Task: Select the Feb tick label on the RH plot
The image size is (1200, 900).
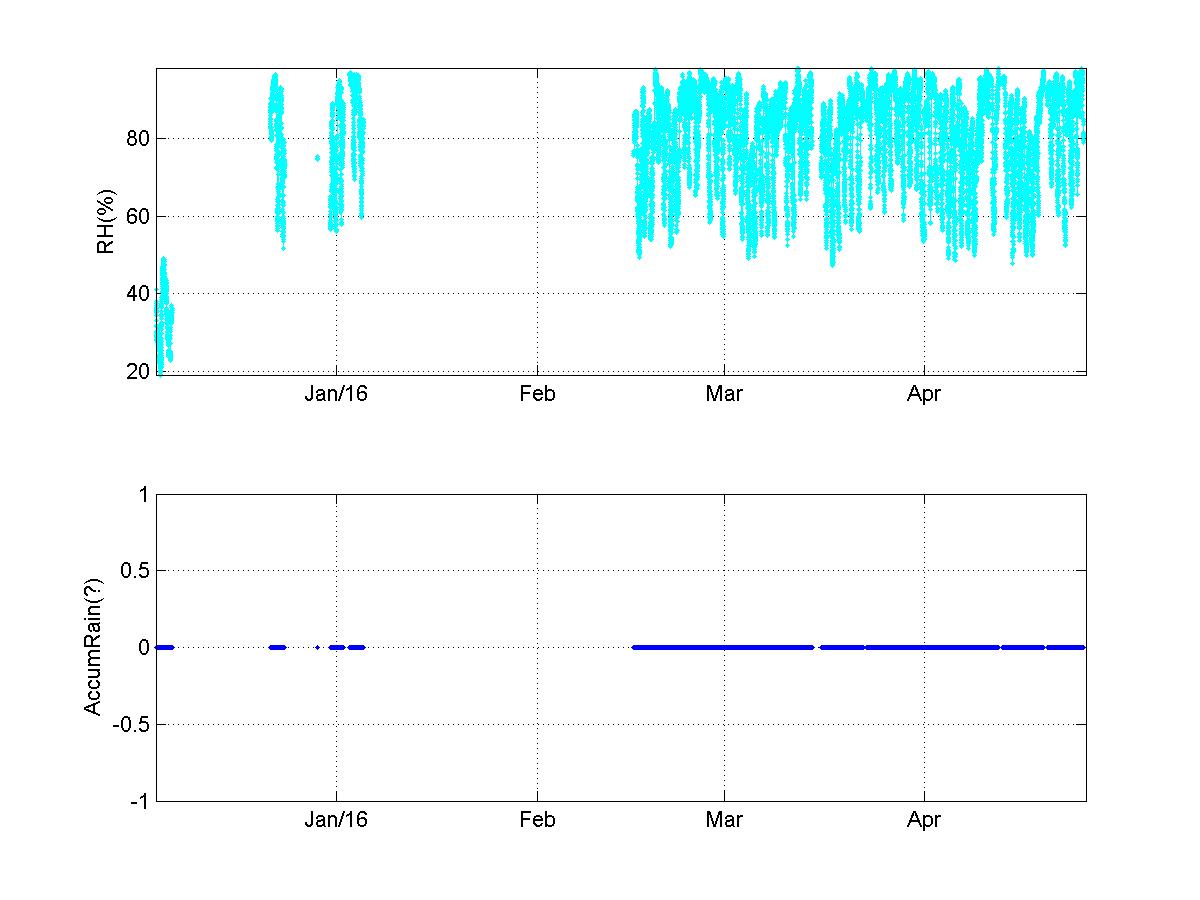Action: [537, 394]
